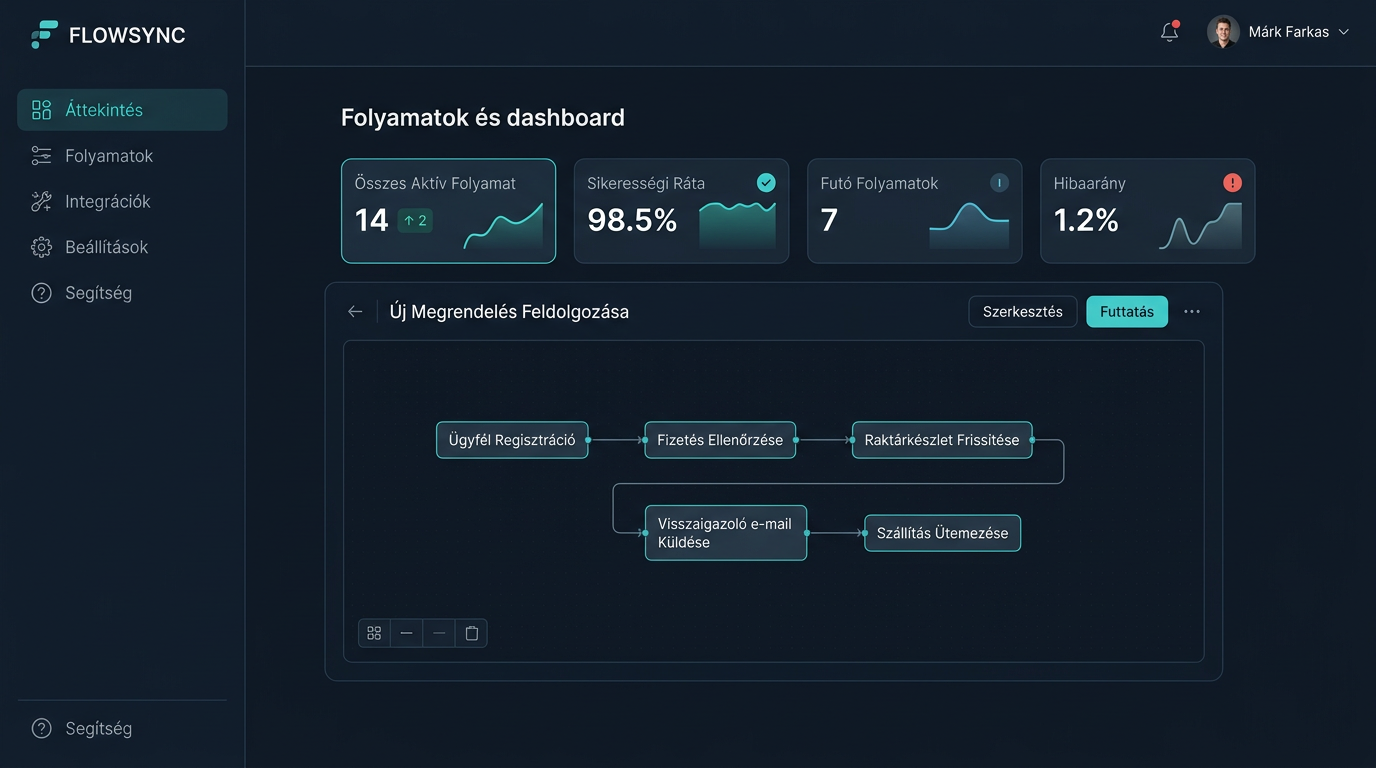Click the Sikerességi Ráta checkmark icon
This screenshot has width=1376, height=768.
pos(766,182)
